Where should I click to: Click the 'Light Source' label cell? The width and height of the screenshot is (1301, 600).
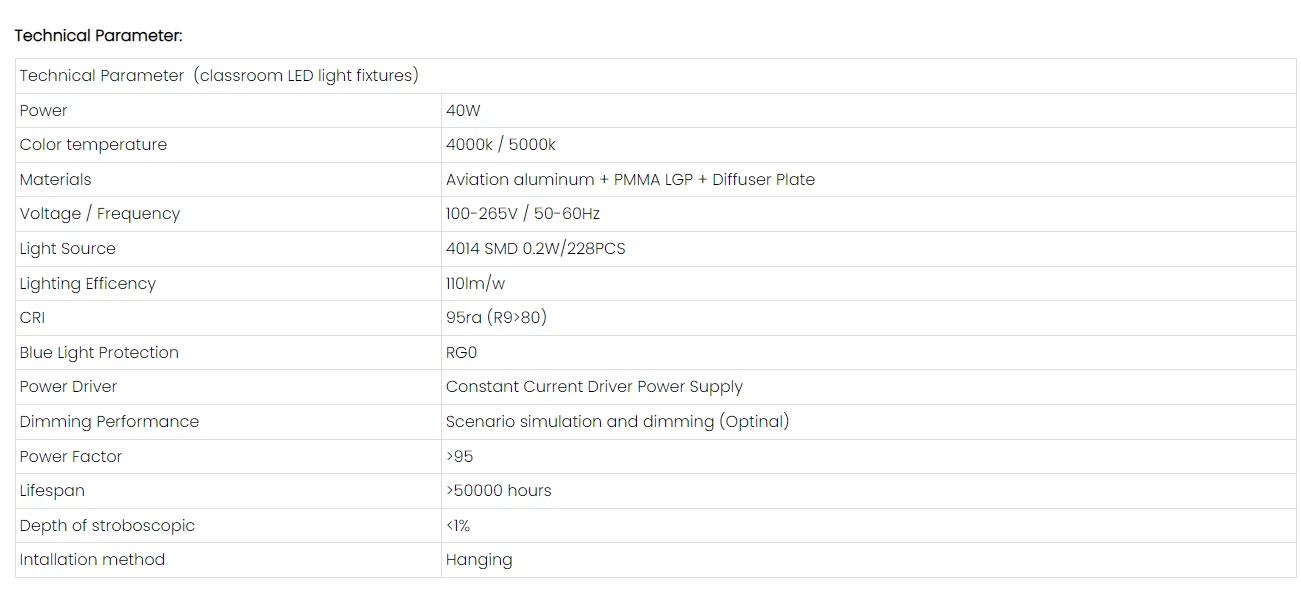[67, 249]
